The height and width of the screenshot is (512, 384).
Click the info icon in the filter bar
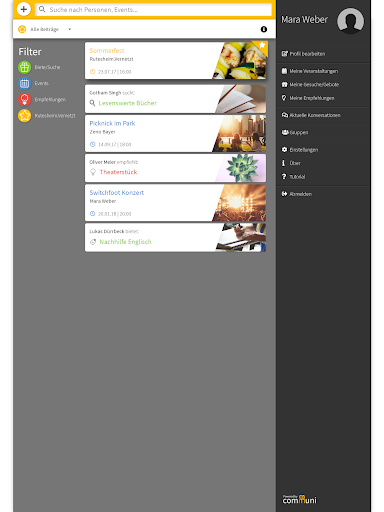coord(264,29)
